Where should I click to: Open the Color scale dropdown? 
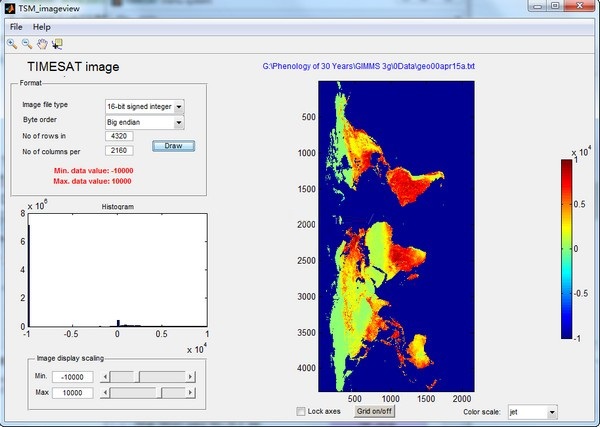[531, 411]
